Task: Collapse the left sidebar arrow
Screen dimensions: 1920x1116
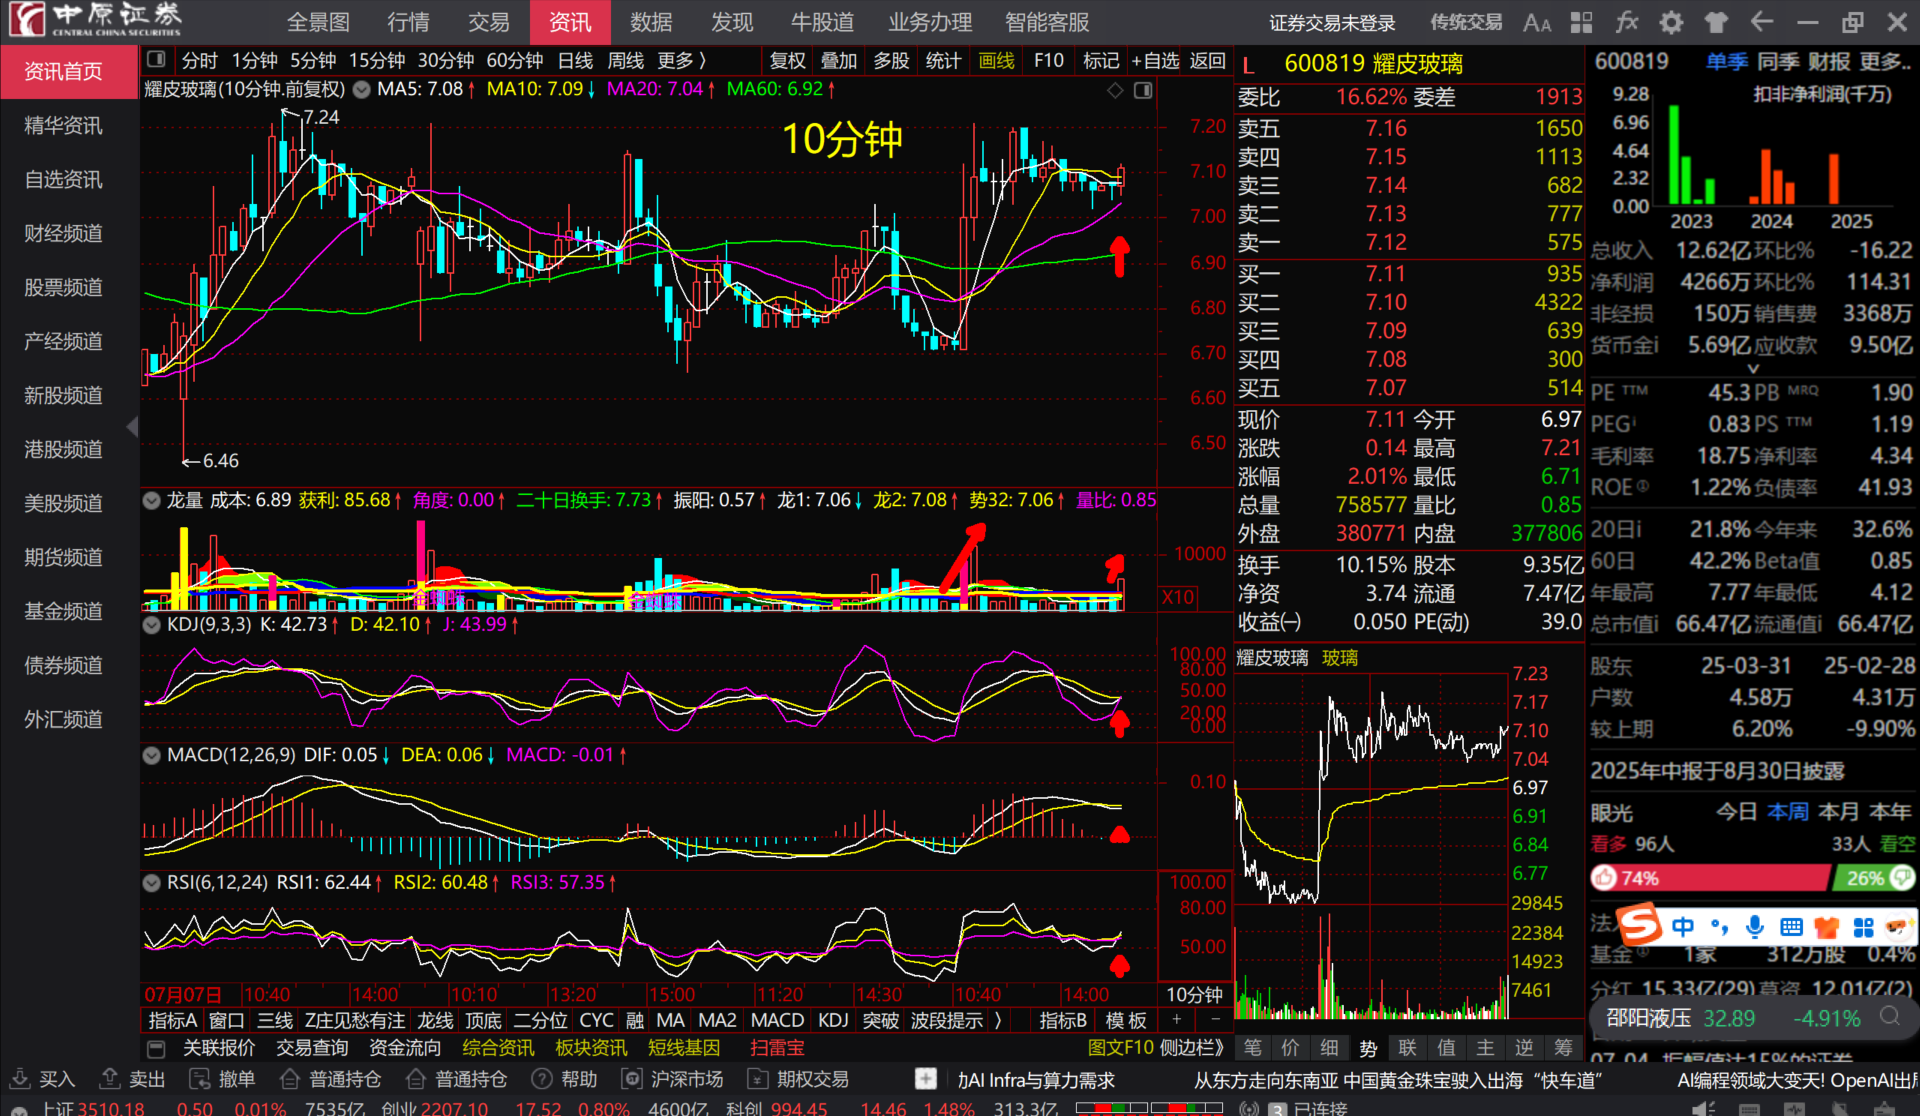Action: 132,427
